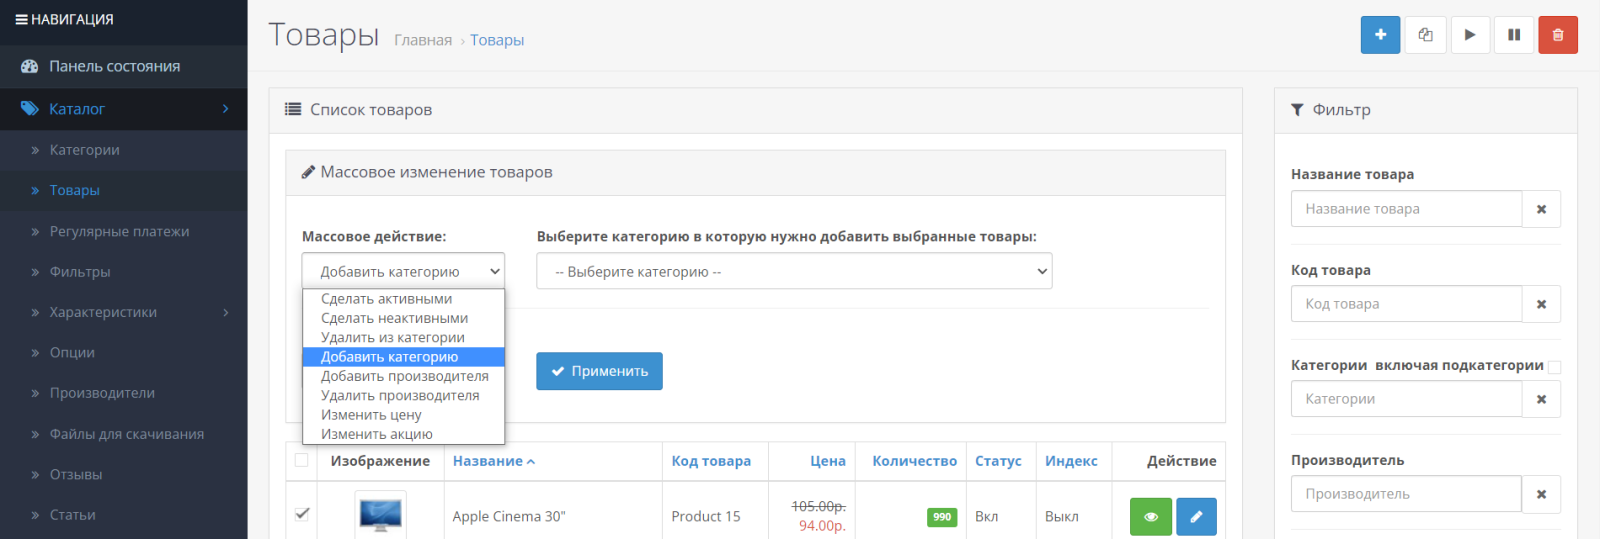The width and height of the screenshot is (1600, 540).
Task: Uncheck the Apple Cinema 30" row checkbox
Action: 302,514
